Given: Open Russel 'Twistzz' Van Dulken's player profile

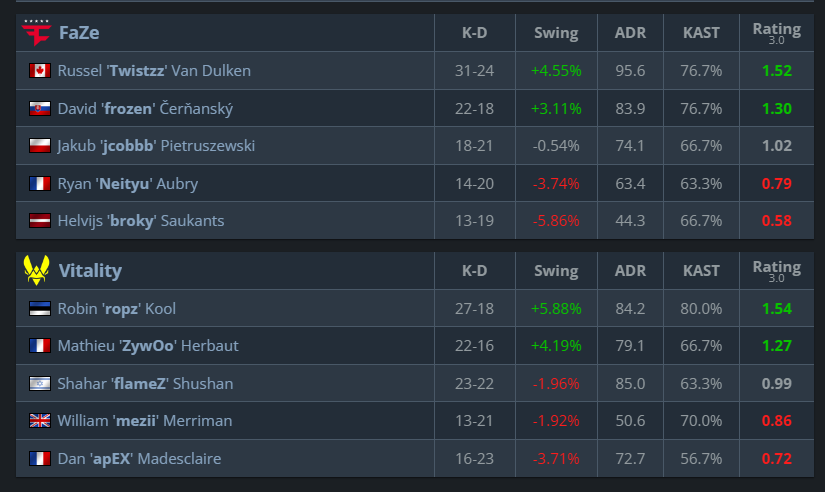Looking at the screenshot, I should [x=154, y=71].
